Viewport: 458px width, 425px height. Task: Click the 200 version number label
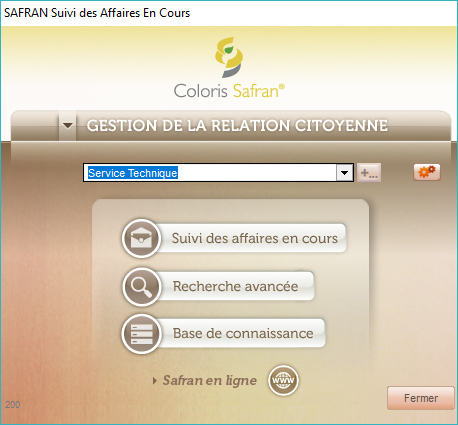(x=13, y=405)
